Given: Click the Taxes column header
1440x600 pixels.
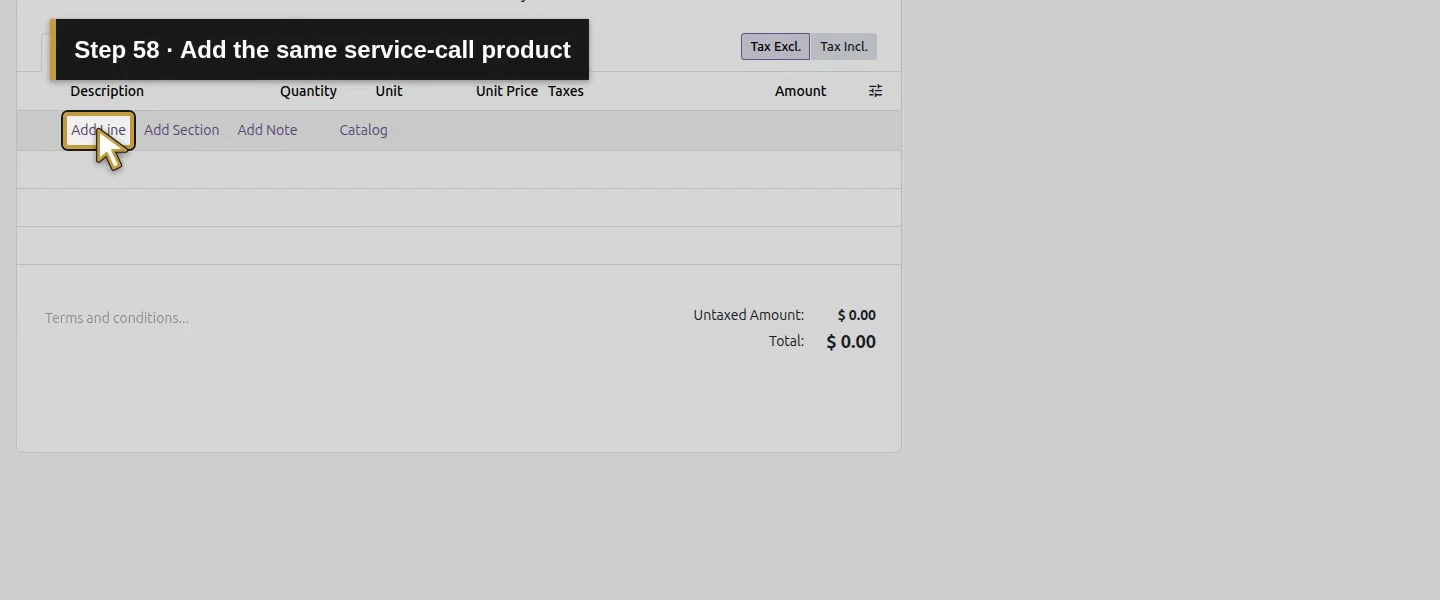Looking at the screenshot, I should [566, 91].
